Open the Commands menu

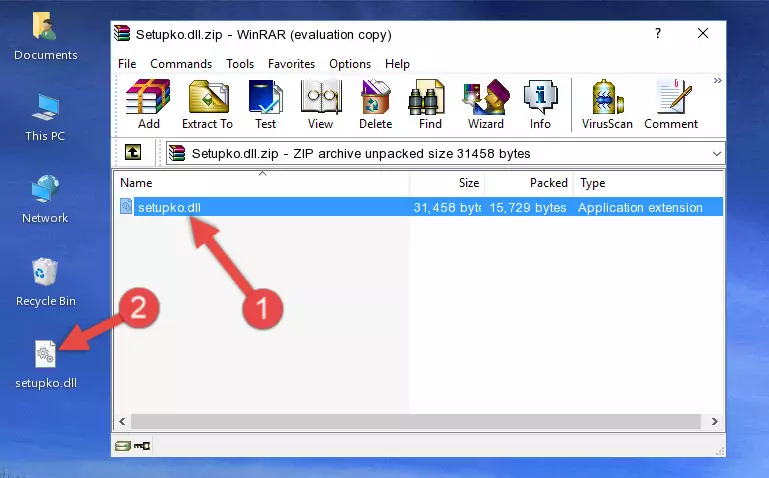(x=181, y=64)
